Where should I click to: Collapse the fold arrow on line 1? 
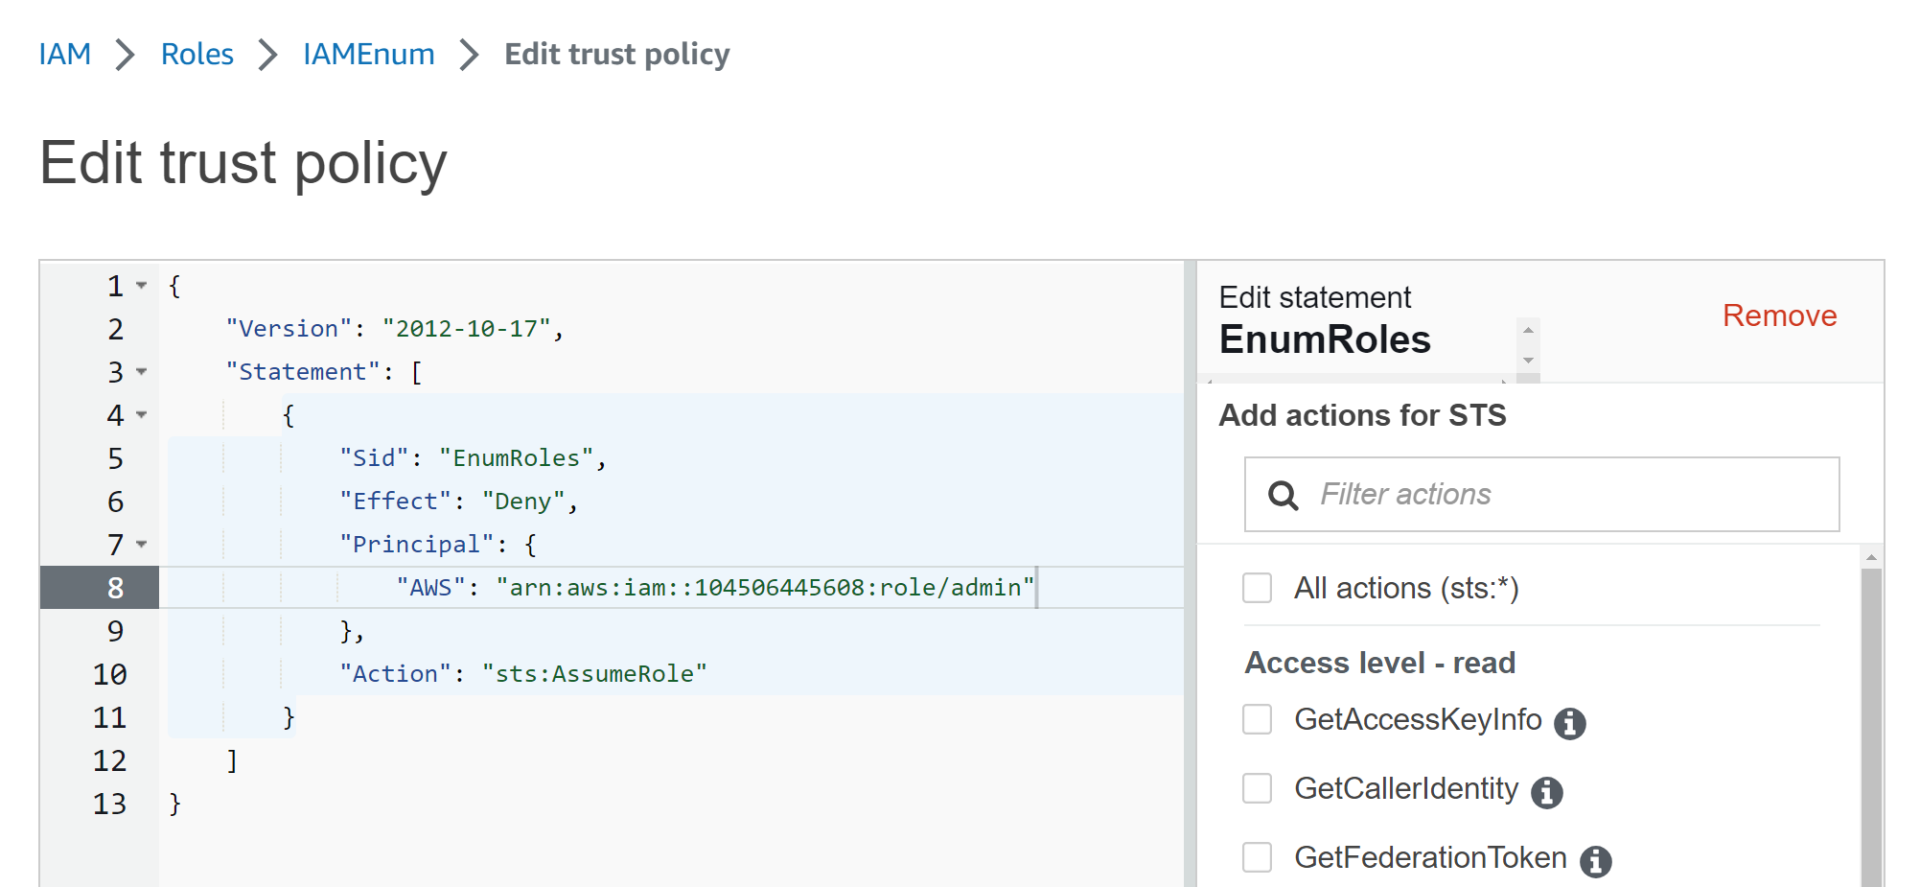pyautogui.click(x=142, y=286)
